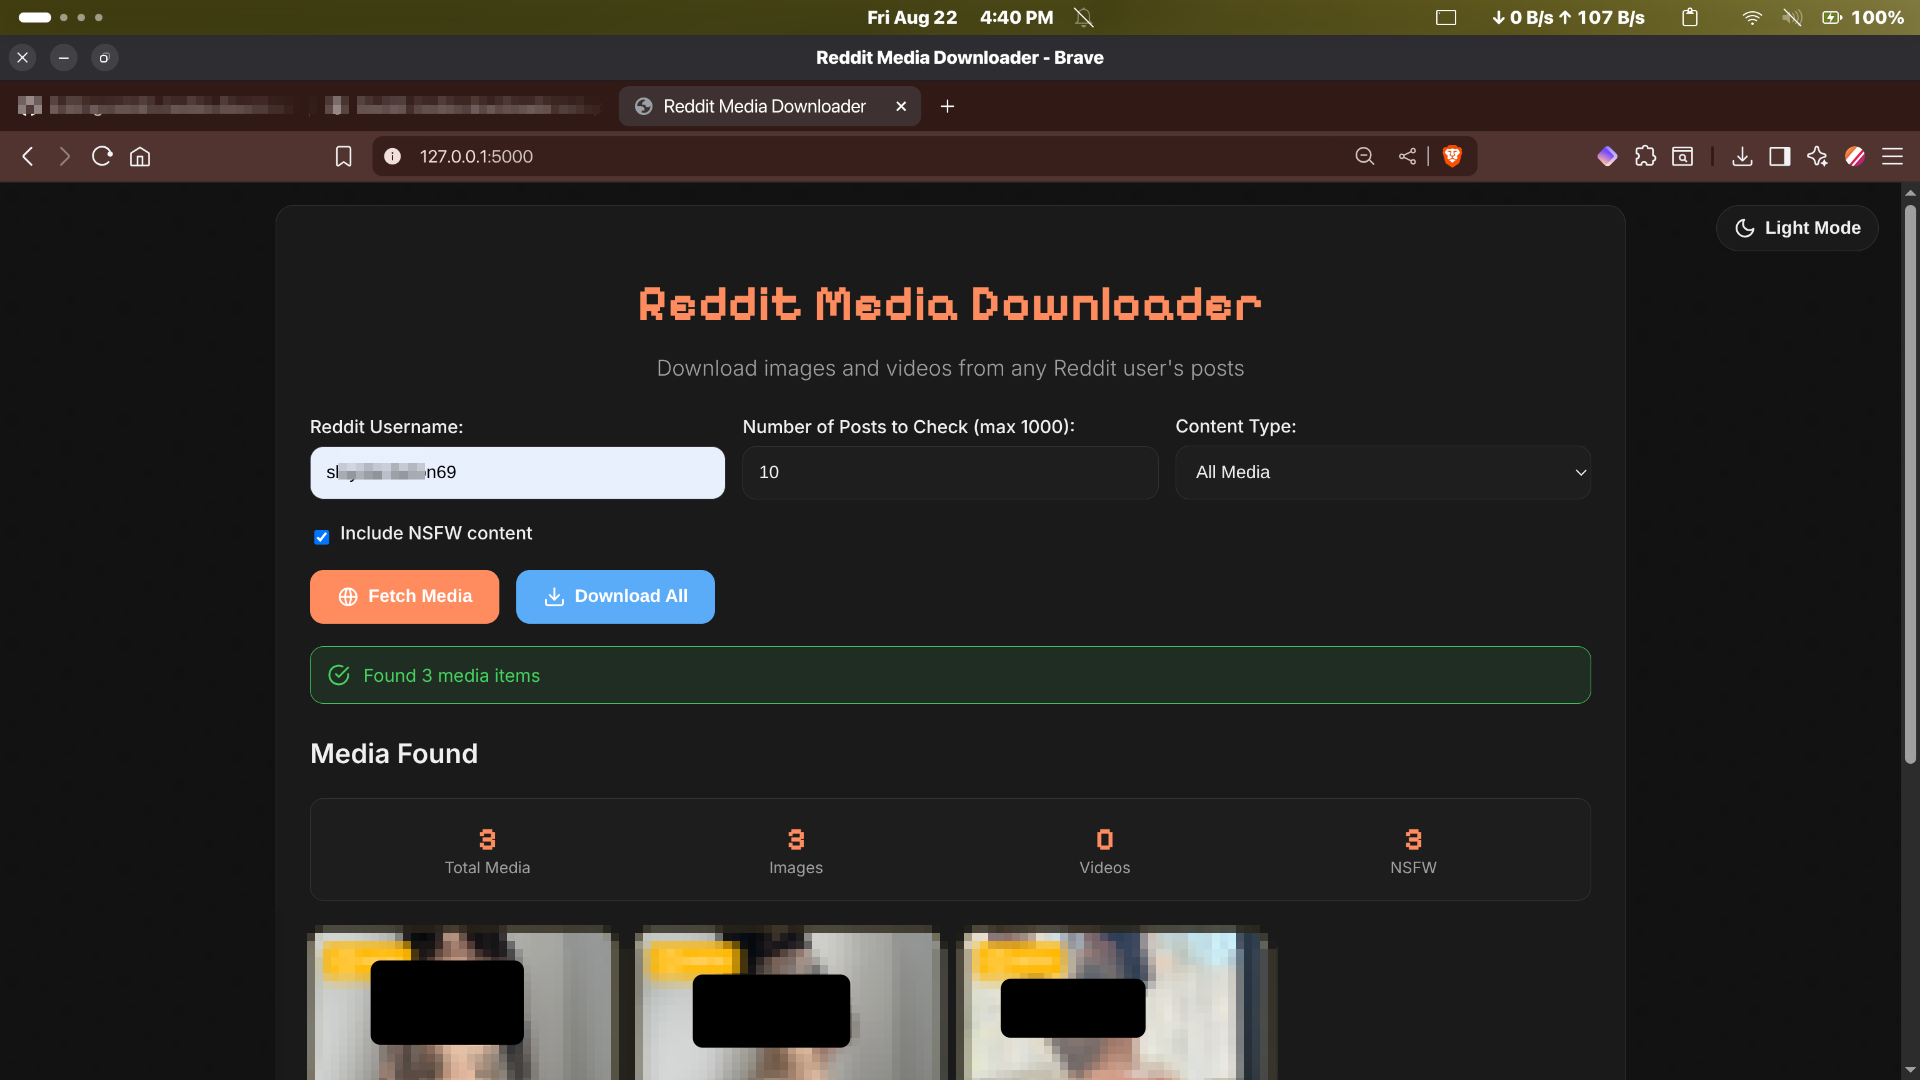Open the browser home page
Viewport: 1920px width, 1080px height.
[x=140, y=157]
